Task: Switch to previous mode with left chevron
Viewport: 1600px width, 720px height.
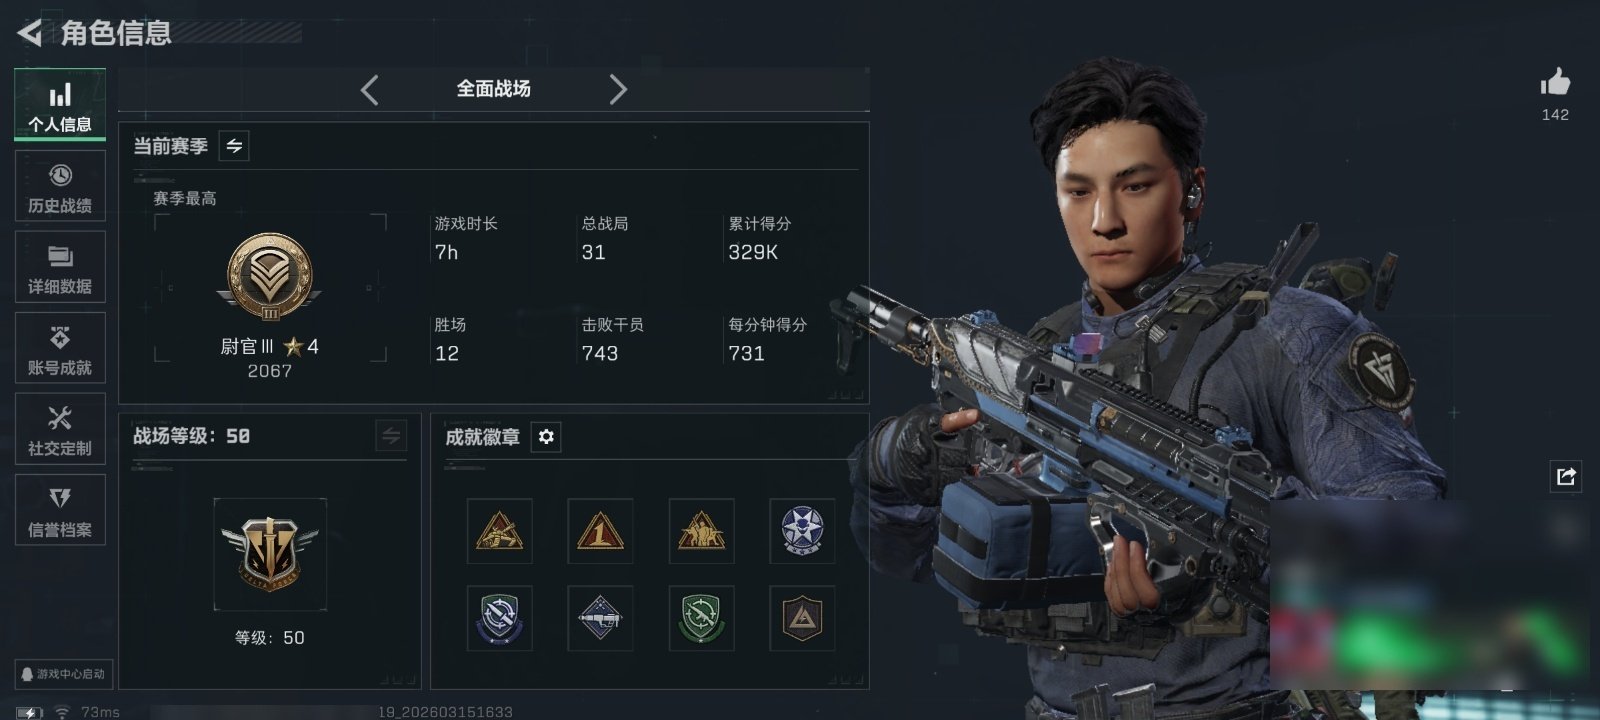Action: point(369,90)
